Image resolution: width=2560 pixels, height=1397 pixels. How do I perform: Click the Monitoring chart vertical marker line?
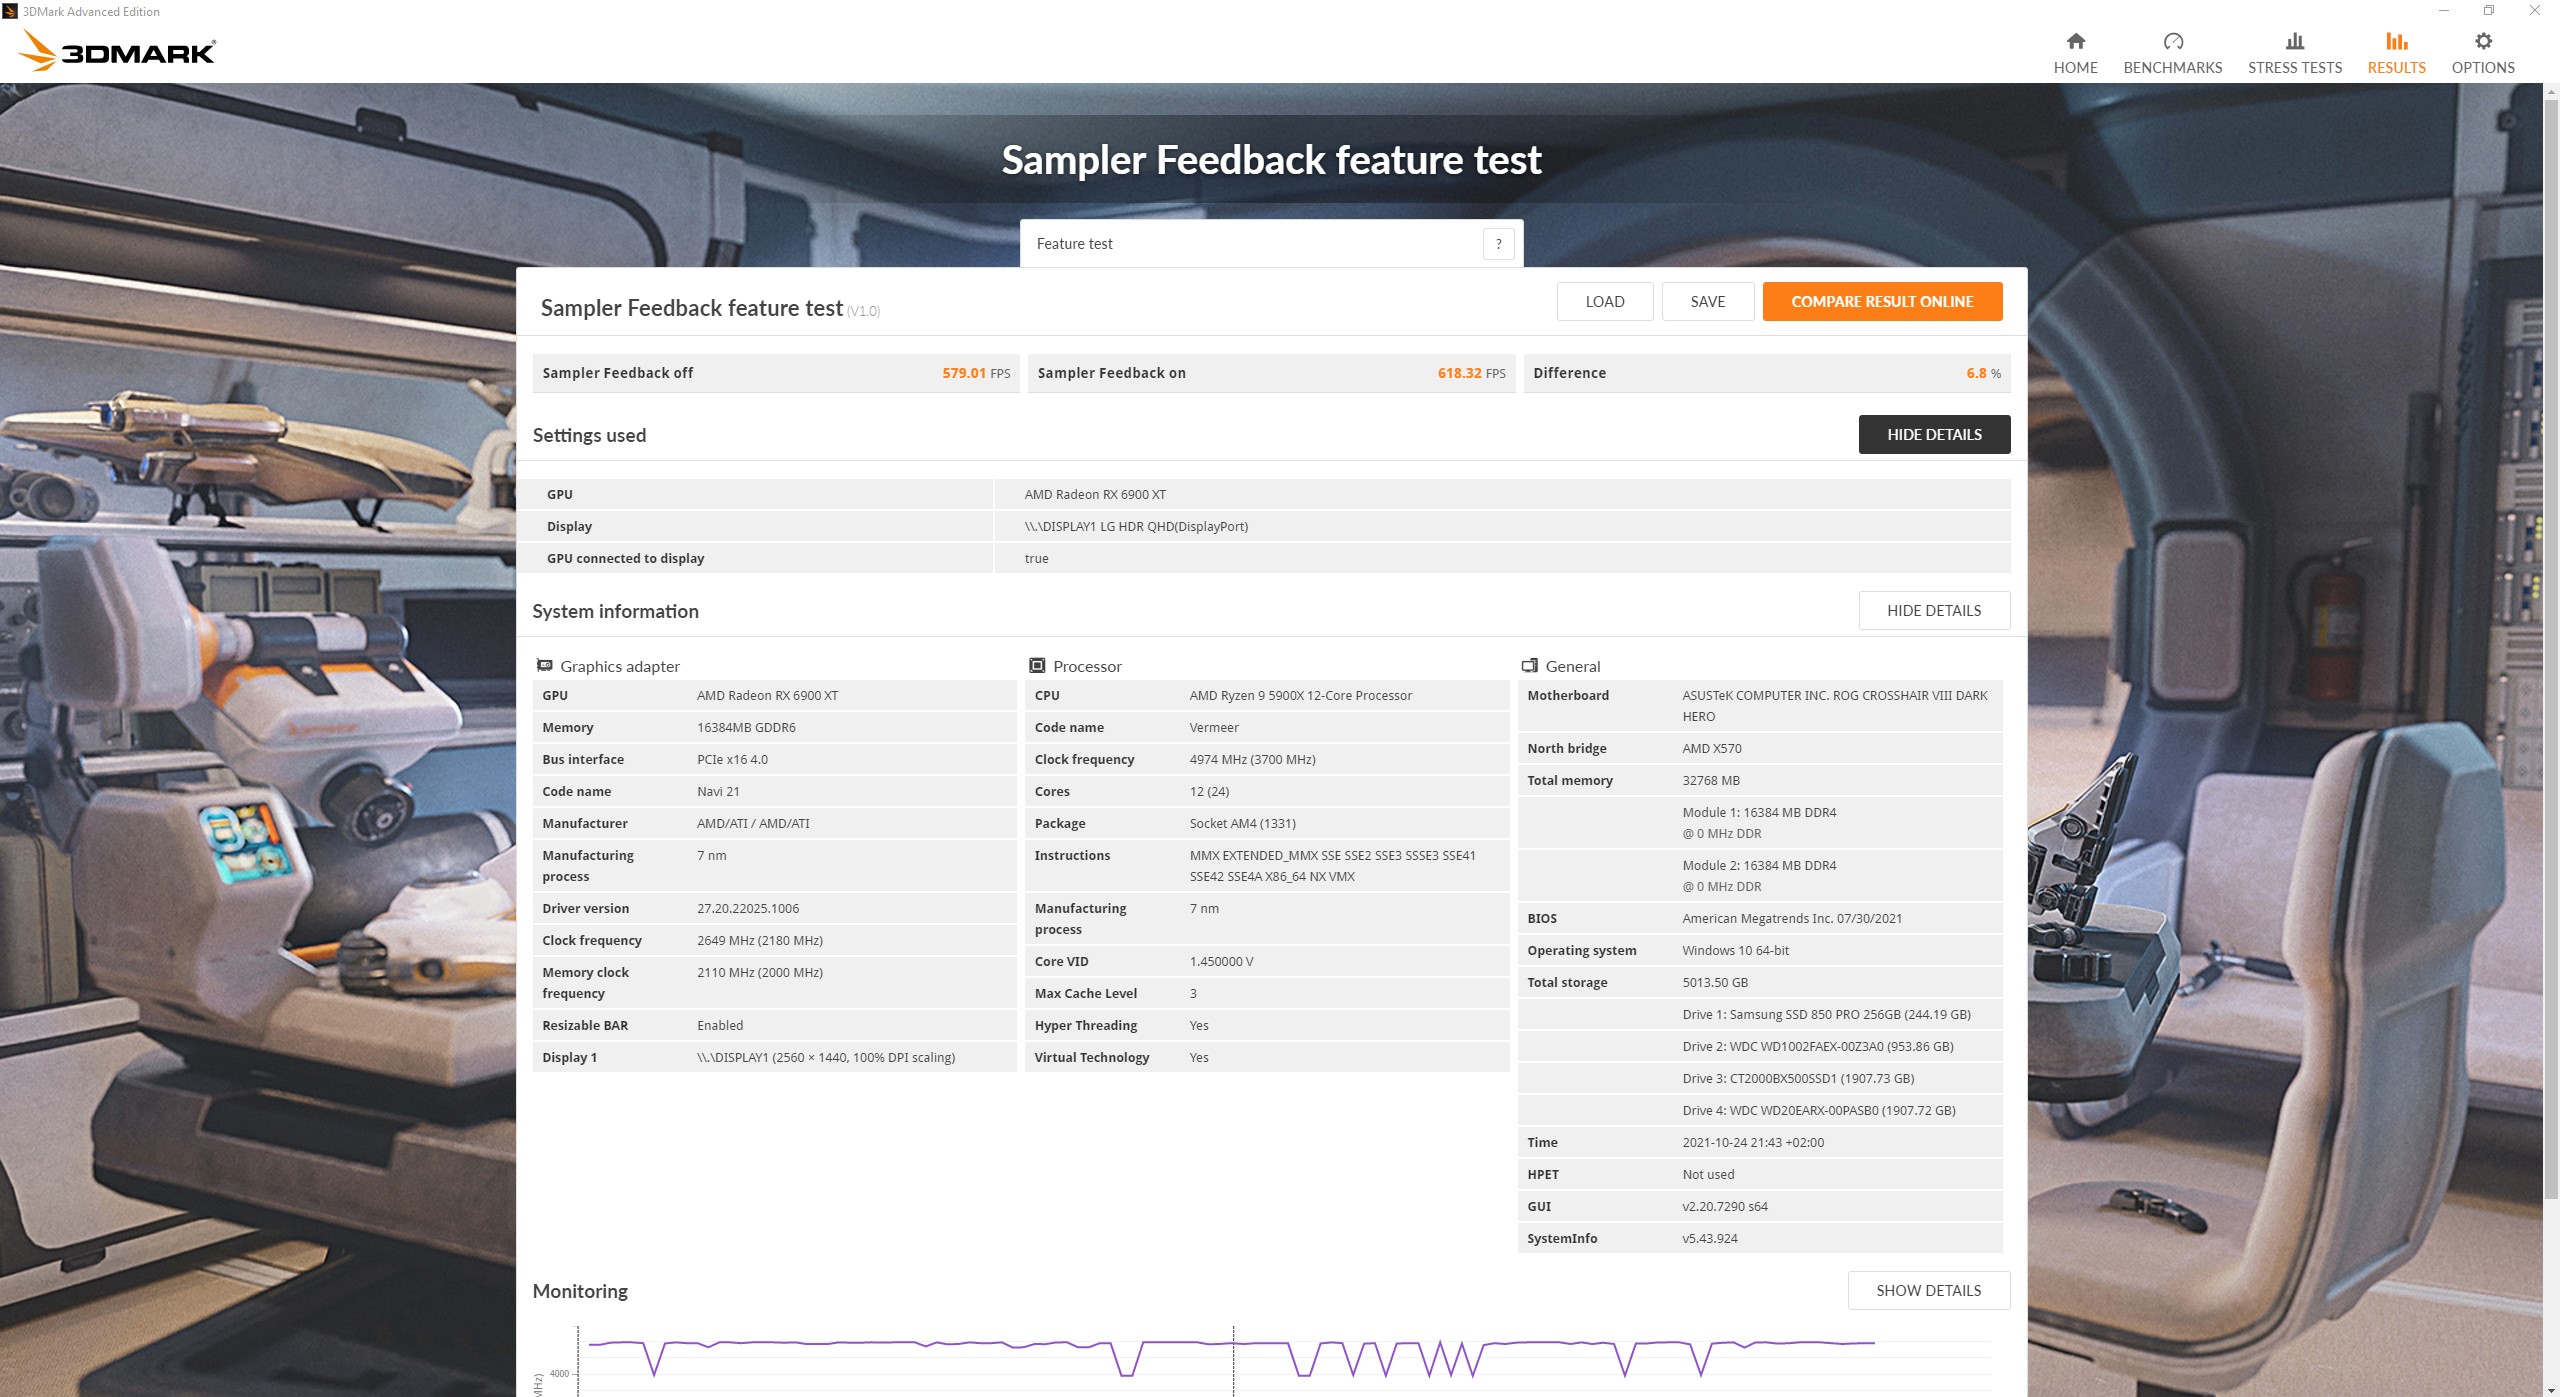1233,1360
